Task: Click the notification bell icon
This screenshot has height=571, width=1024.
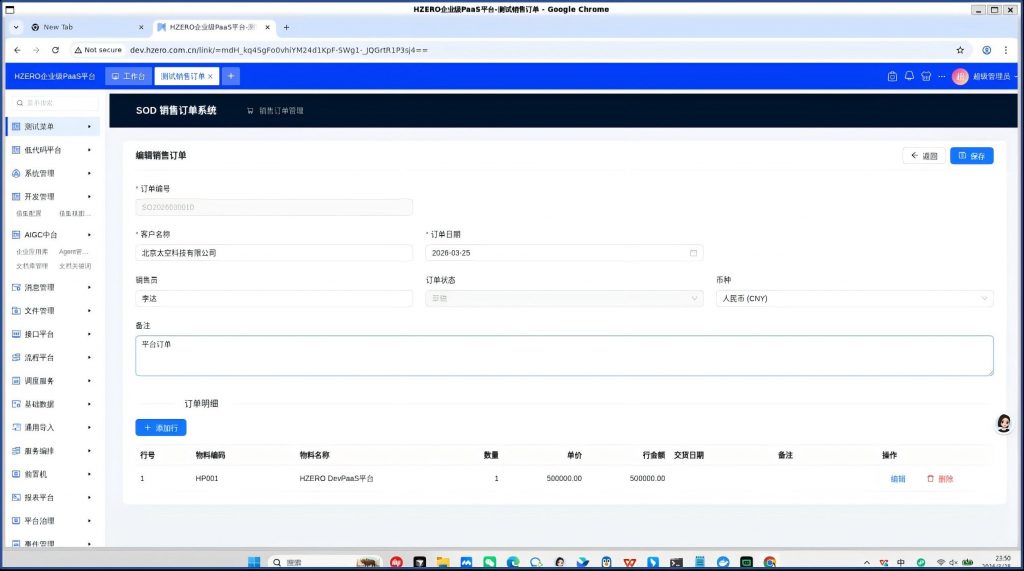Action: (x=909, y=76)
